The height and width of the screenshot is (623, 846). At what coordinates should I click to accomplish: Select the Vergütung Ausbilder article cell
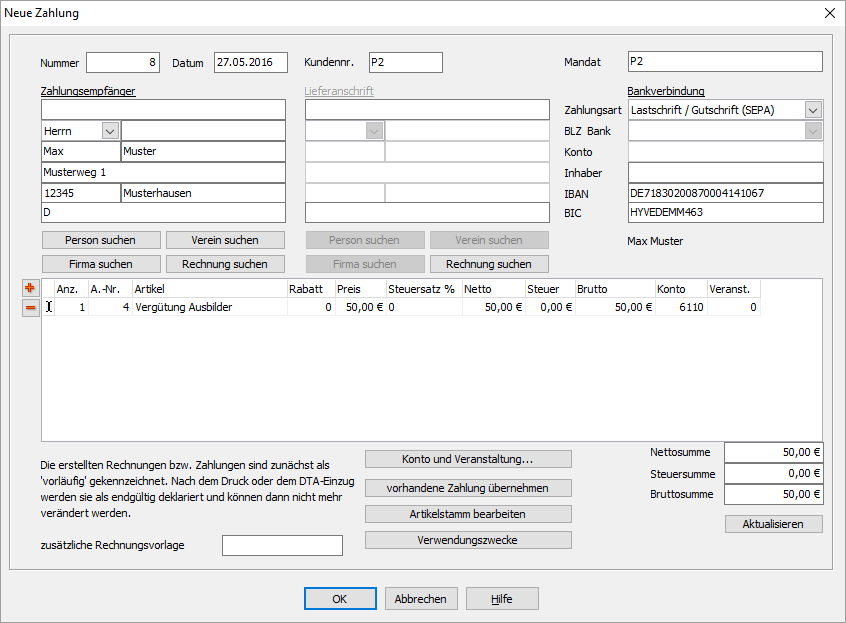click(x=210, y=307)
